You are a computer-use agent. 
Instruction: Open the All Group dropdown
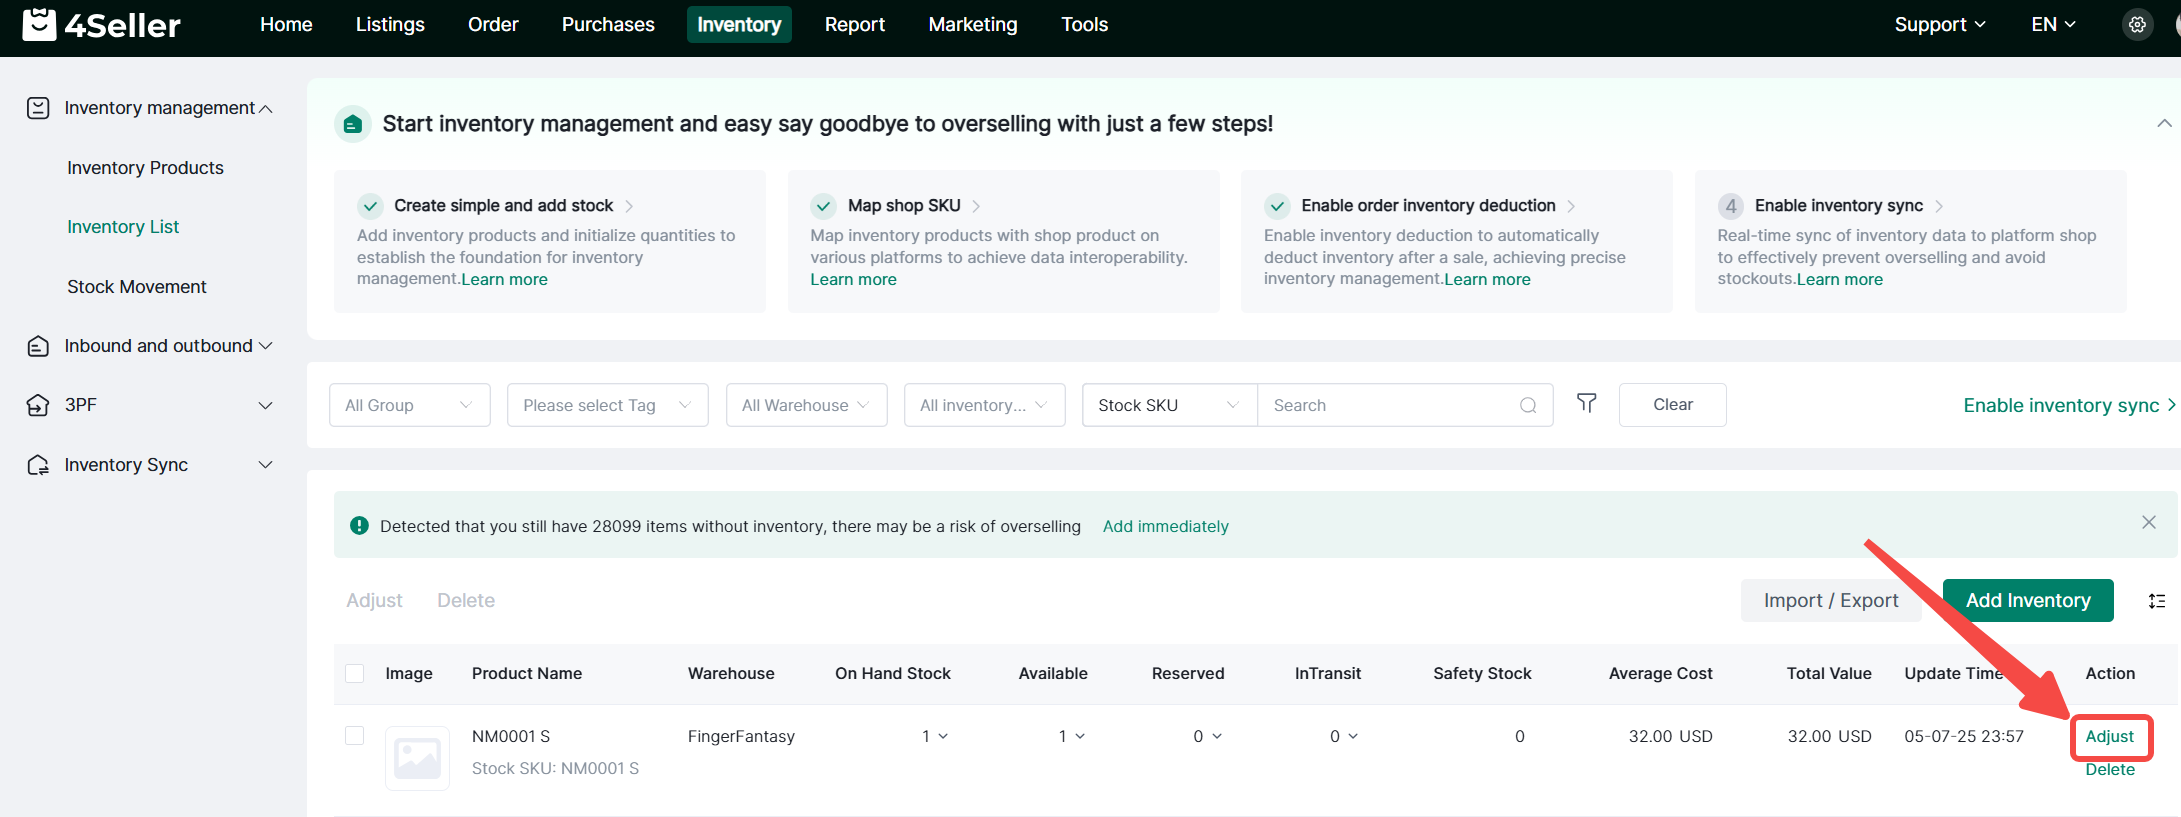pyautogui.click(x=409, y=405)
